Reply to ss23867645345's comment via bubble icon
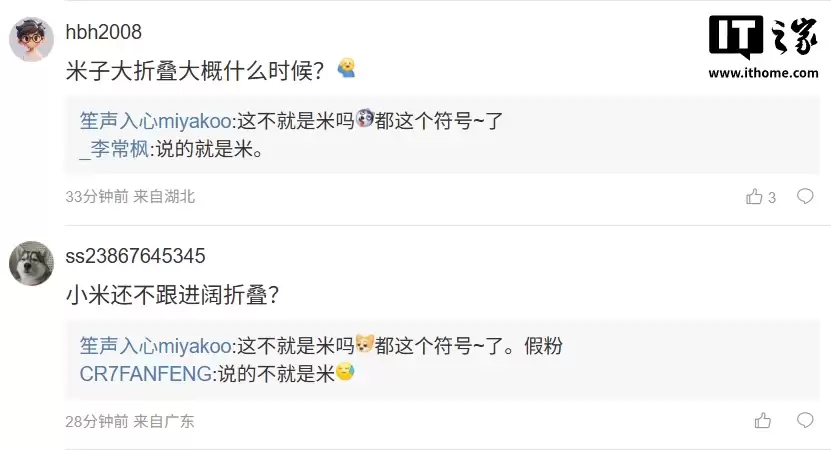Viewport: 831px width, 450px height. pyautogui.click(x=805, y=420)
